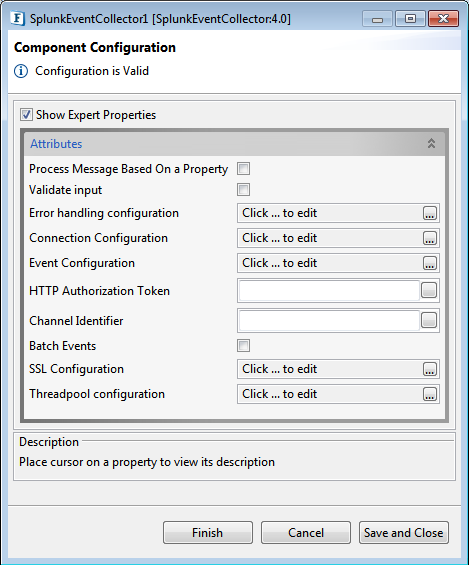Open Connection Configuration ellipsis editor
Viewport: 469px width, 565px height.
(x=429, y=238)
